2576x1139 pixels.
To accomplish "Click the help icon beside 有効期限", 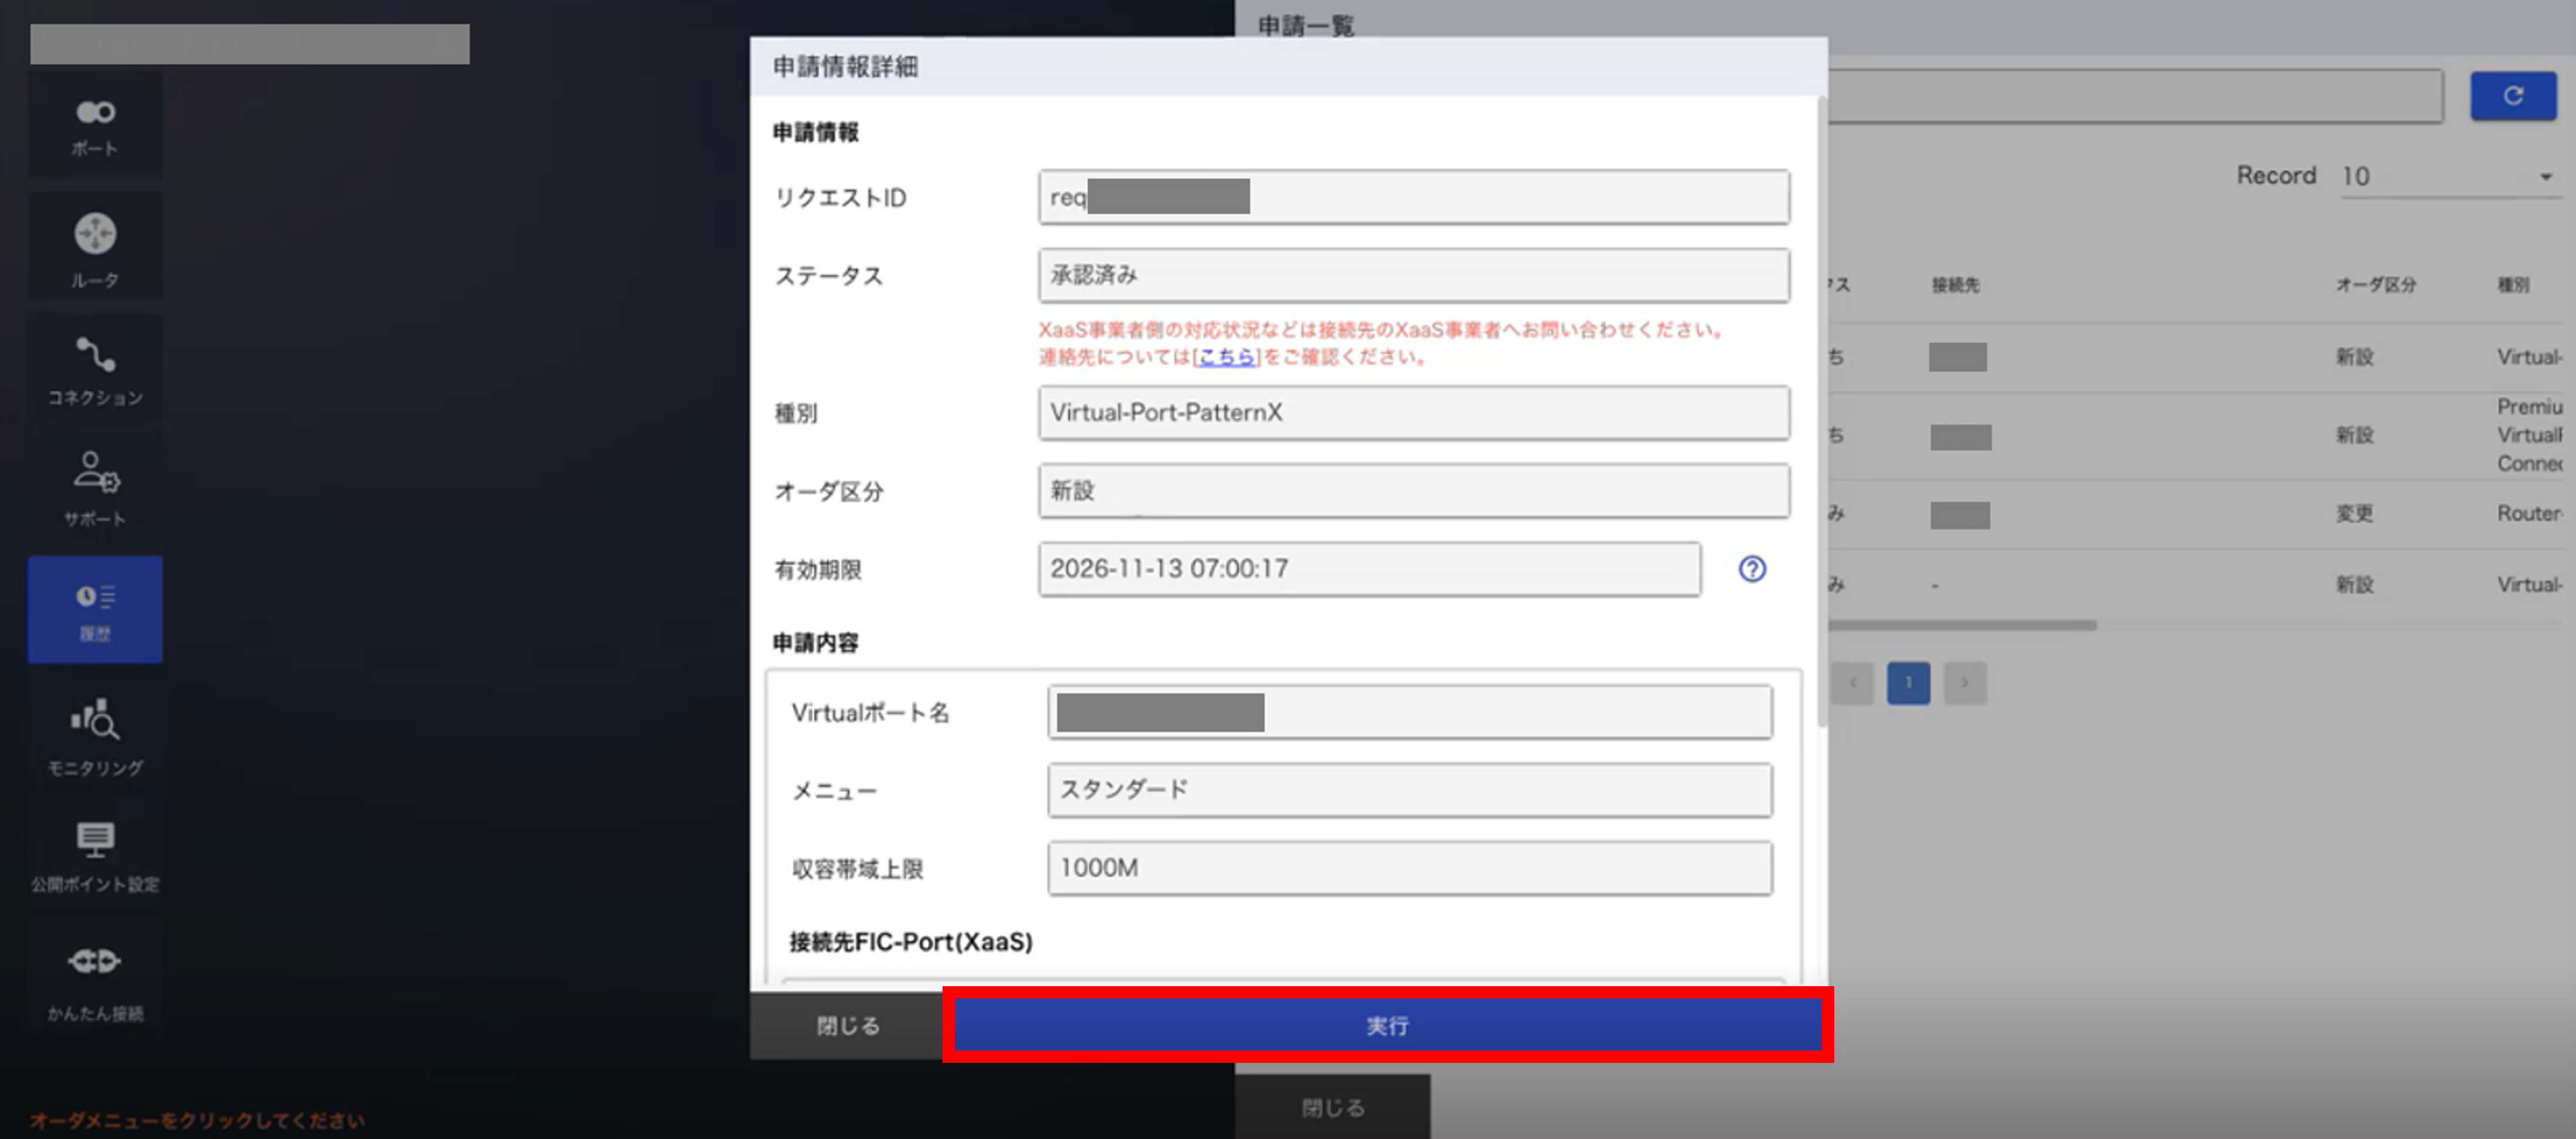I will [1752, 569].
